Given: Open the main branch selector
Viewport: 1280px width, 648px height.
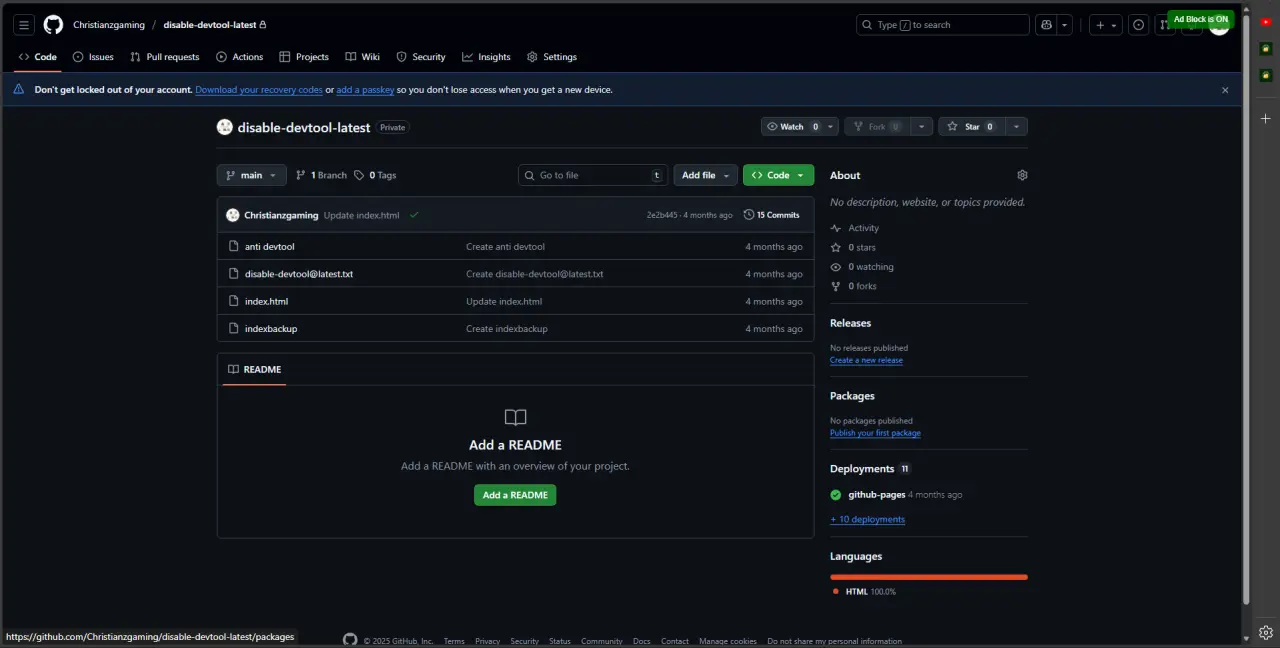Looking at the screenshot, I should (x=252, y=175).
